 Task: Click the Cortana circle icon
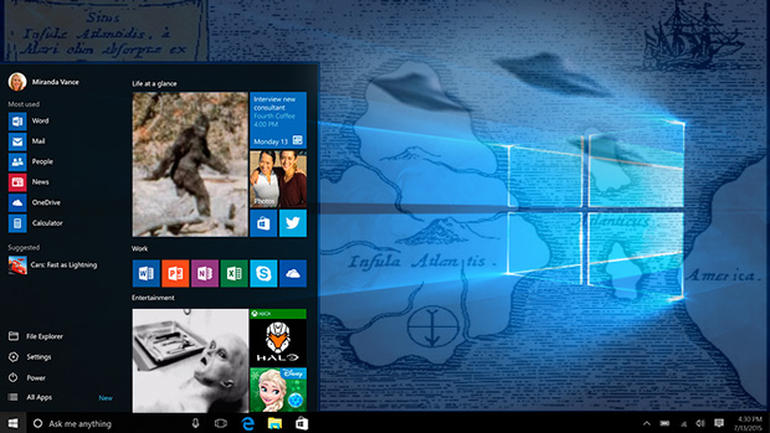(38, 423)
